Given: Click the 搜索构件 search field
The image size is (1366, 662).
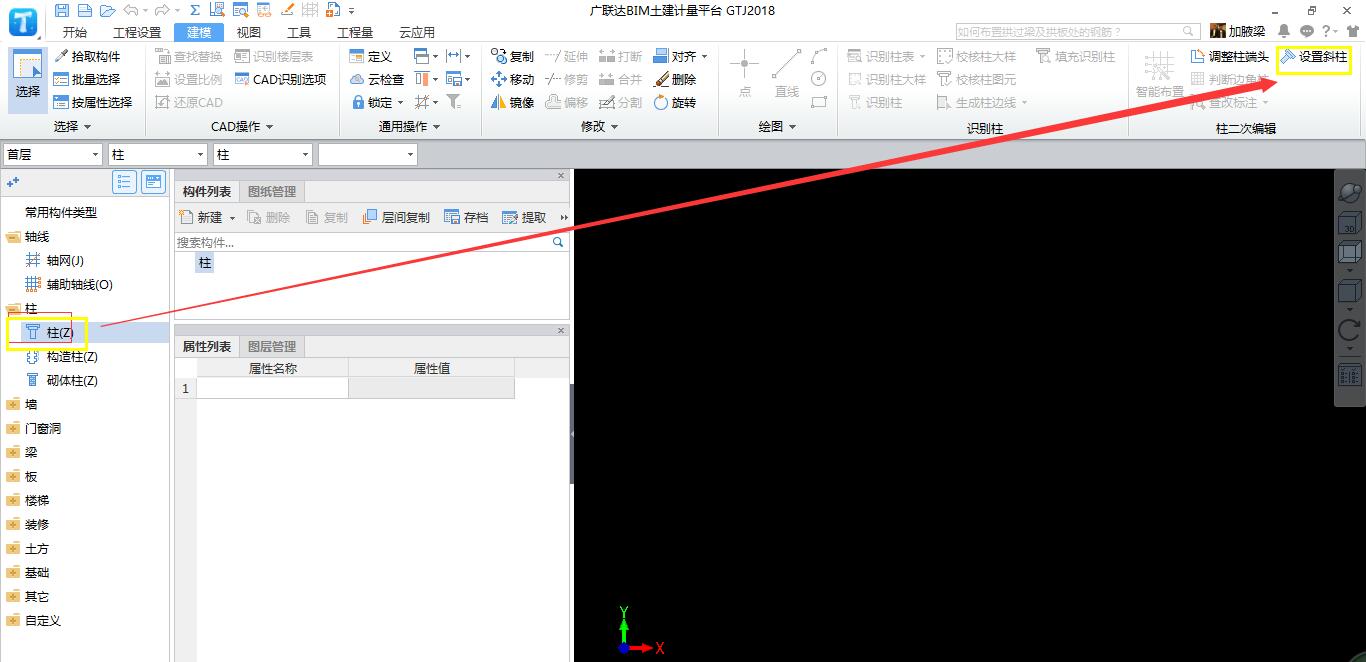Looking at the screenshot, I should 363,242.
